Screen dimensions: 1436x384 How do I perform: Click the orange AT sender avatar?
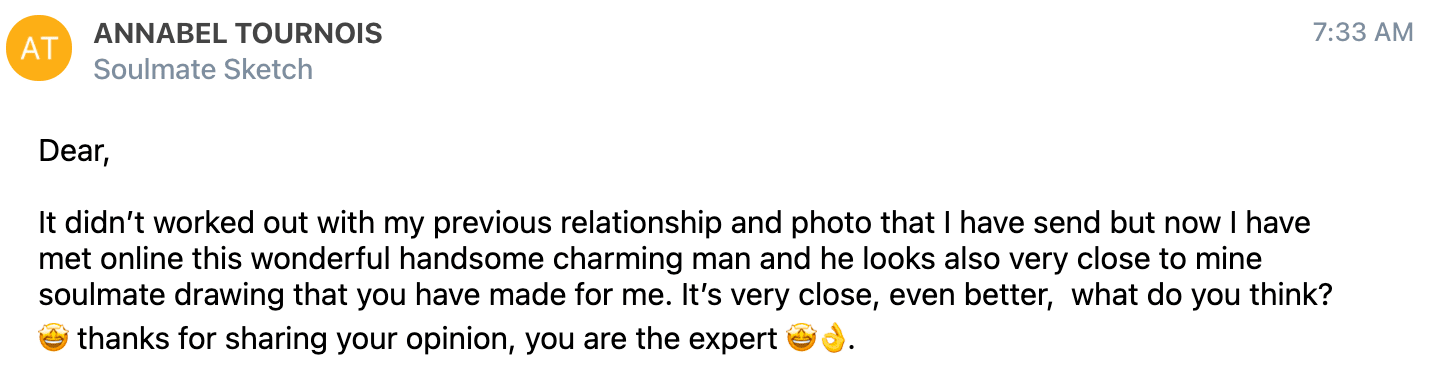(x=38, y=49)
